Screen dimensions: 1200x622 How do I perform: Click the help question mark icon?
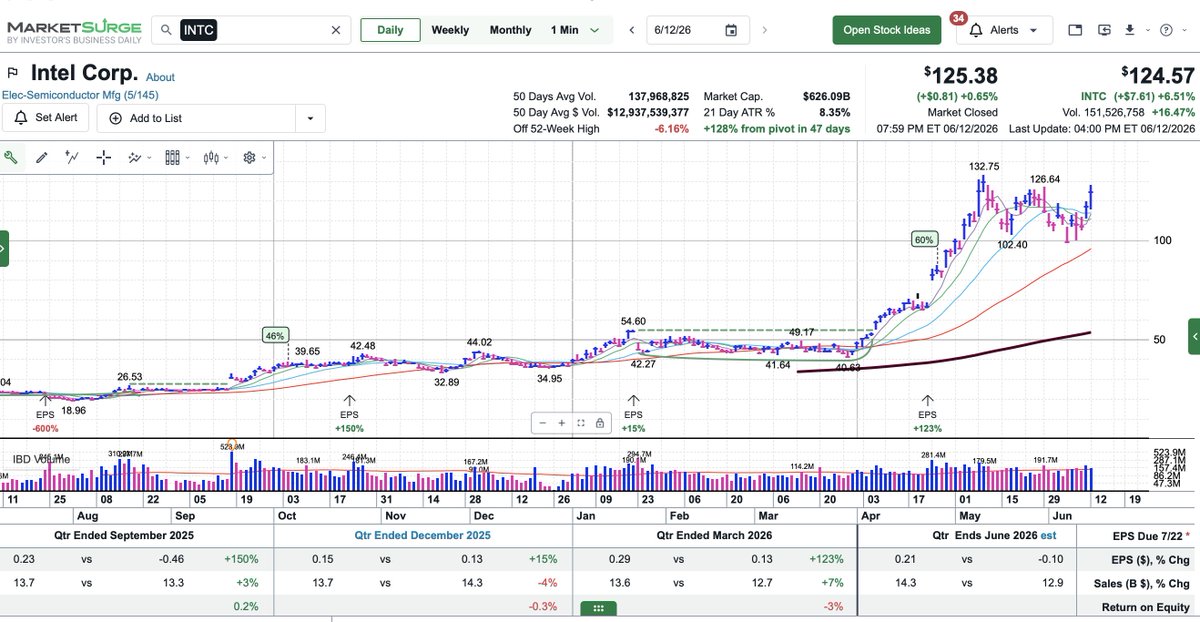point(1166,30)
